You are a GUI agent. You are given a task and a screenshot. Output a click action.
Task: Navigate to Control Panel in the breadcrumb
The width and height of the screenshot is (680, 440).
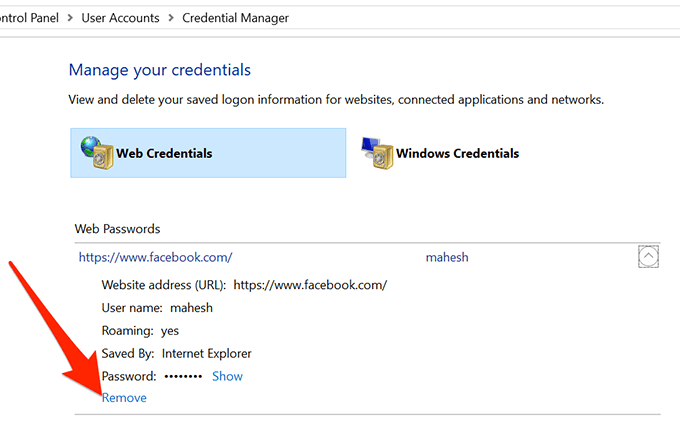point(30,18)
